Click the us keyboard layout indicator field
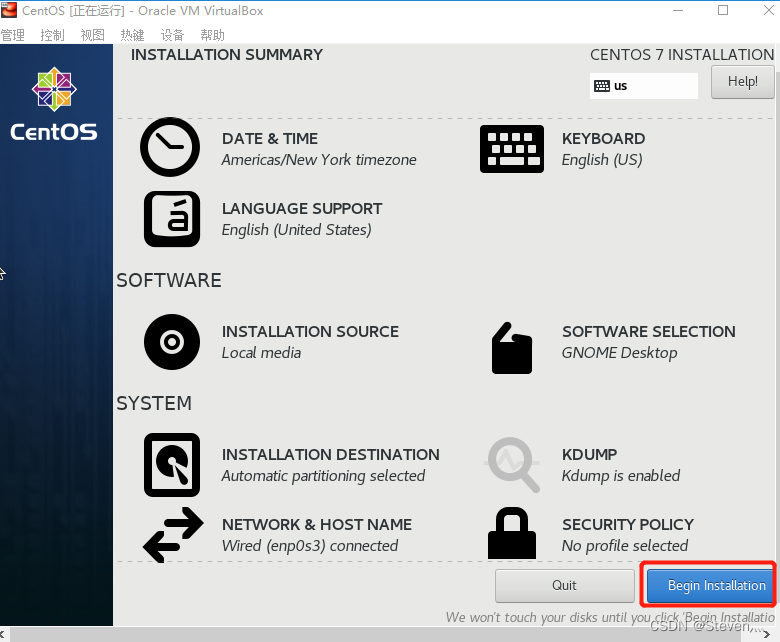Viewport: 780px width, 642px height. pos(644,86)
